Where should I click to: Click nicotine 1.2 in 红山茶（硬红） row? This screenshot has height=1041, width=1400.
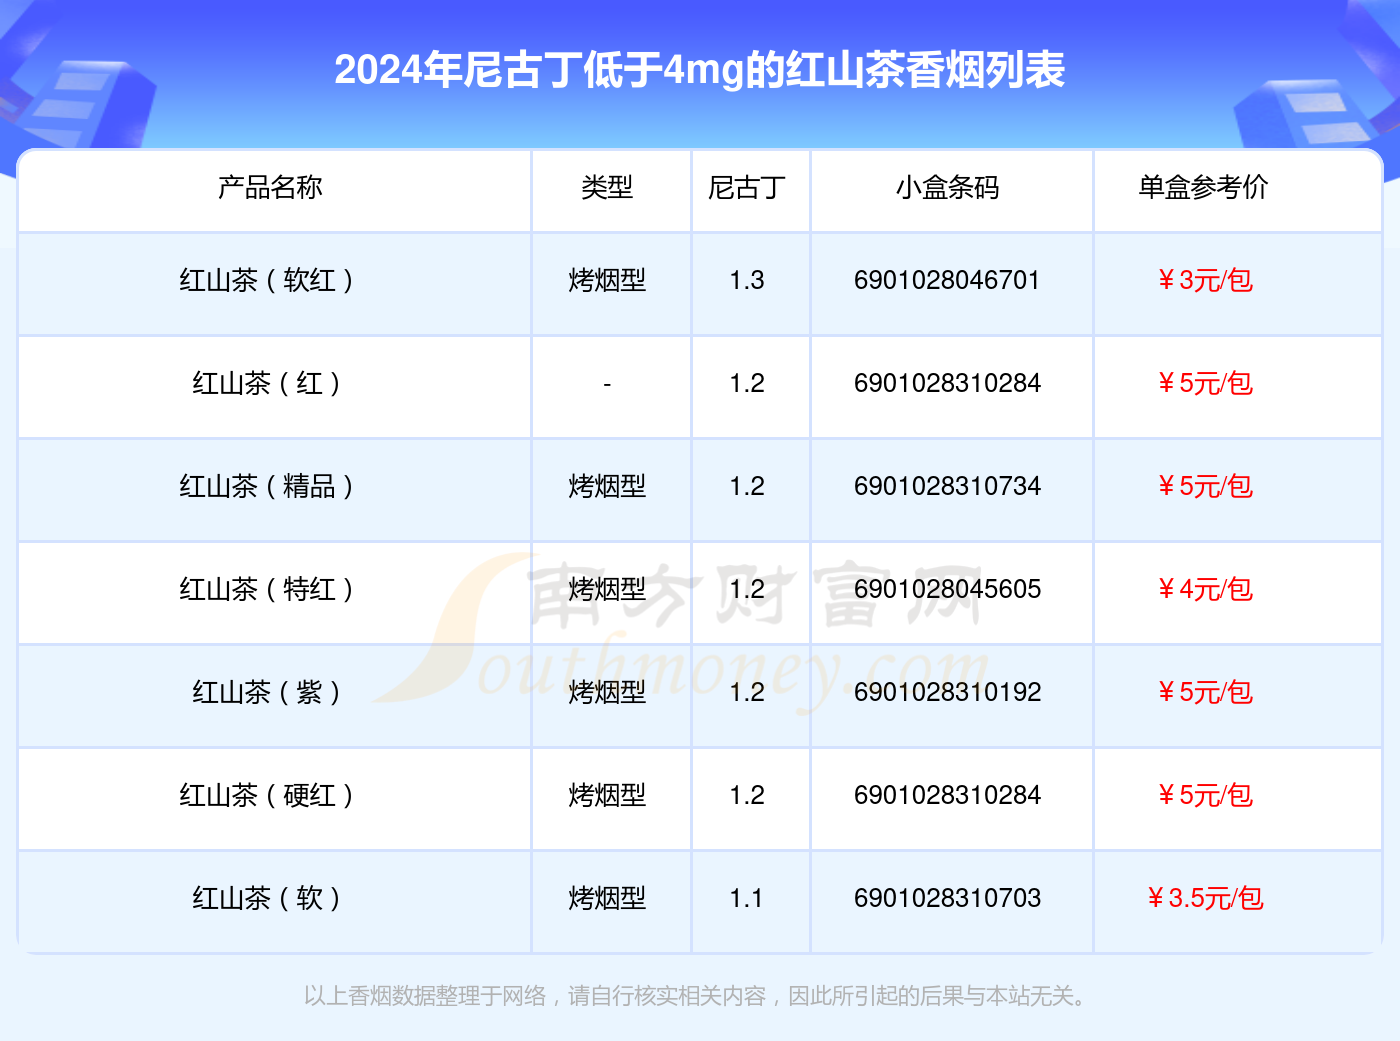coord(747,795)
